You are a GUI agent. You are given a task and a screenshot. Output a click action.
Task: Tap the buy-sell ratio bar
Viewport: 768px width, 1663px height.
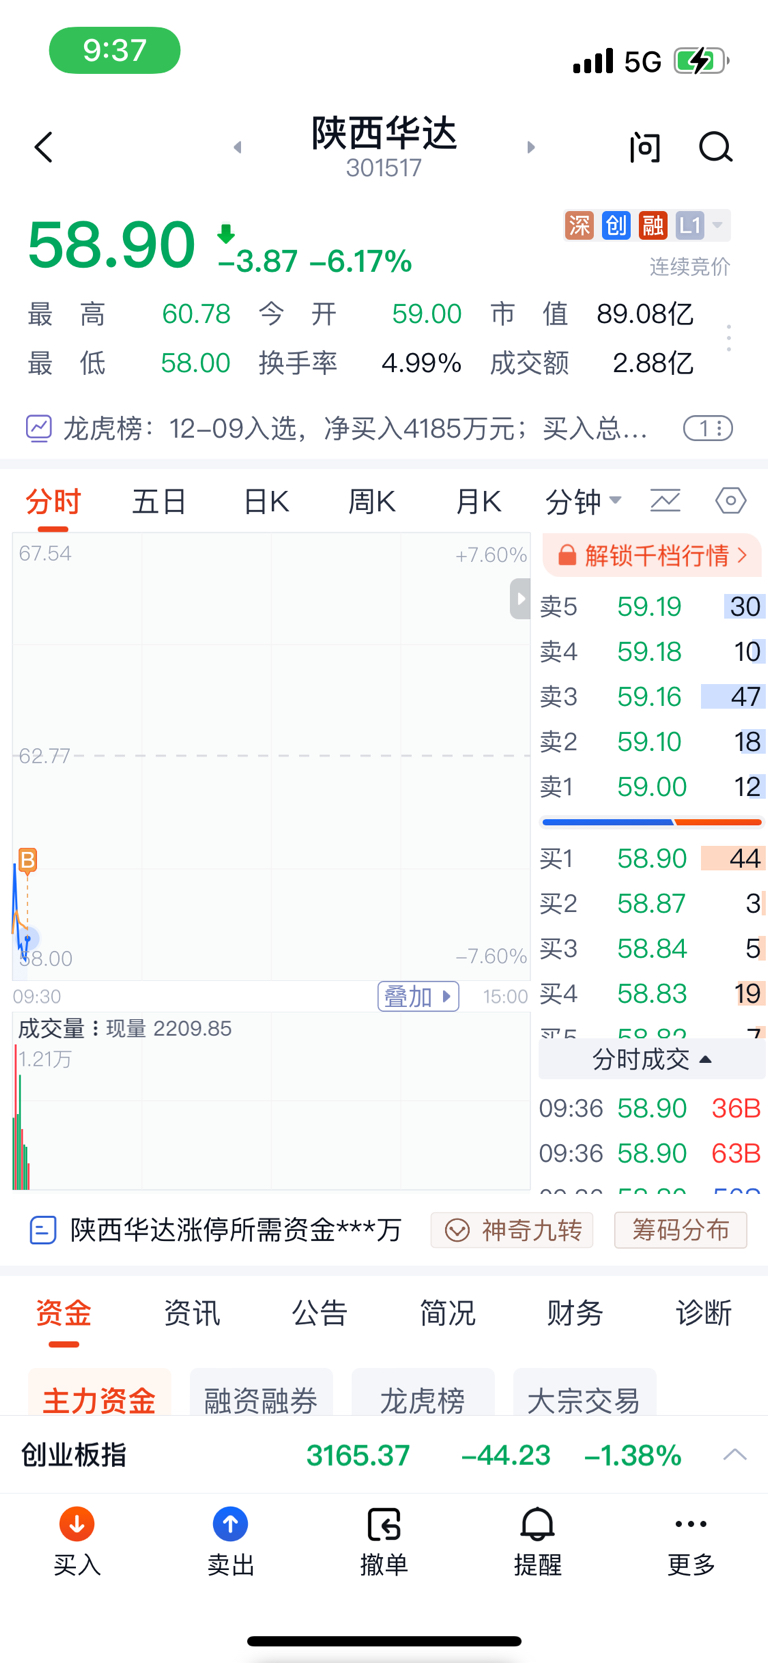tap(652, 822)
